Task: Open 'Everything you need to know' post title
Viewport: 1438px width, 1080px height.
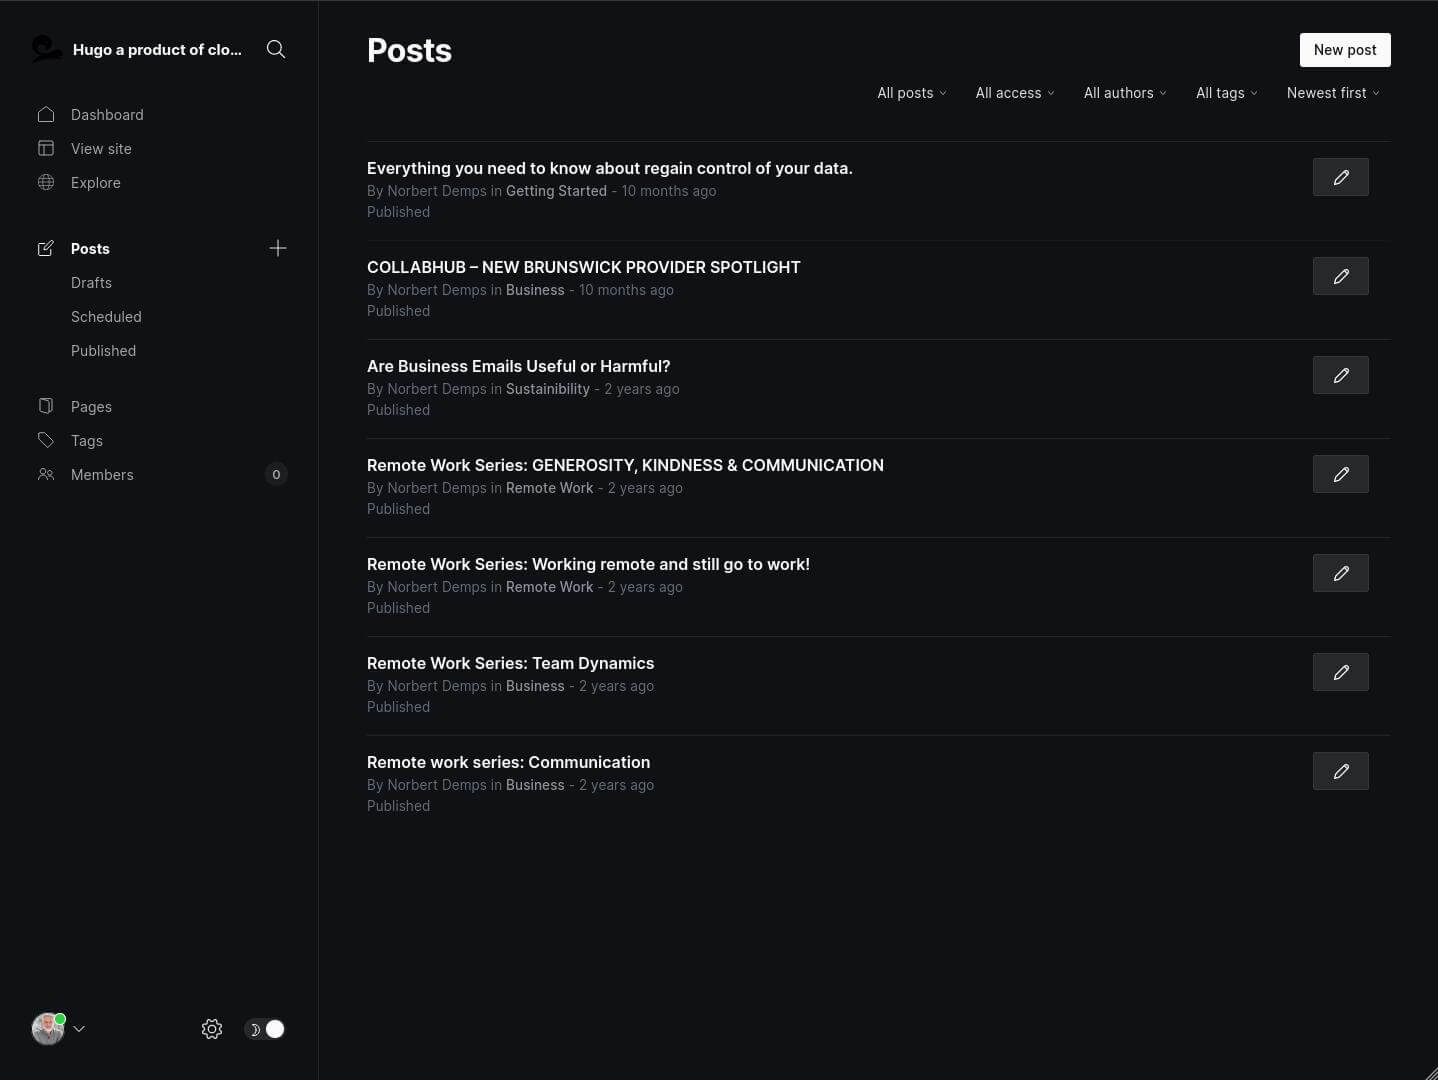Action: (609, 168)
